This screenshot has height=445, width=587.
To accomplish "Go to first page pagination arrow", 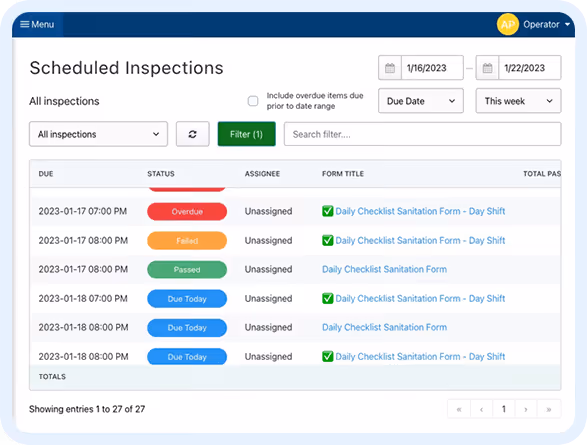I will [459, 409].
